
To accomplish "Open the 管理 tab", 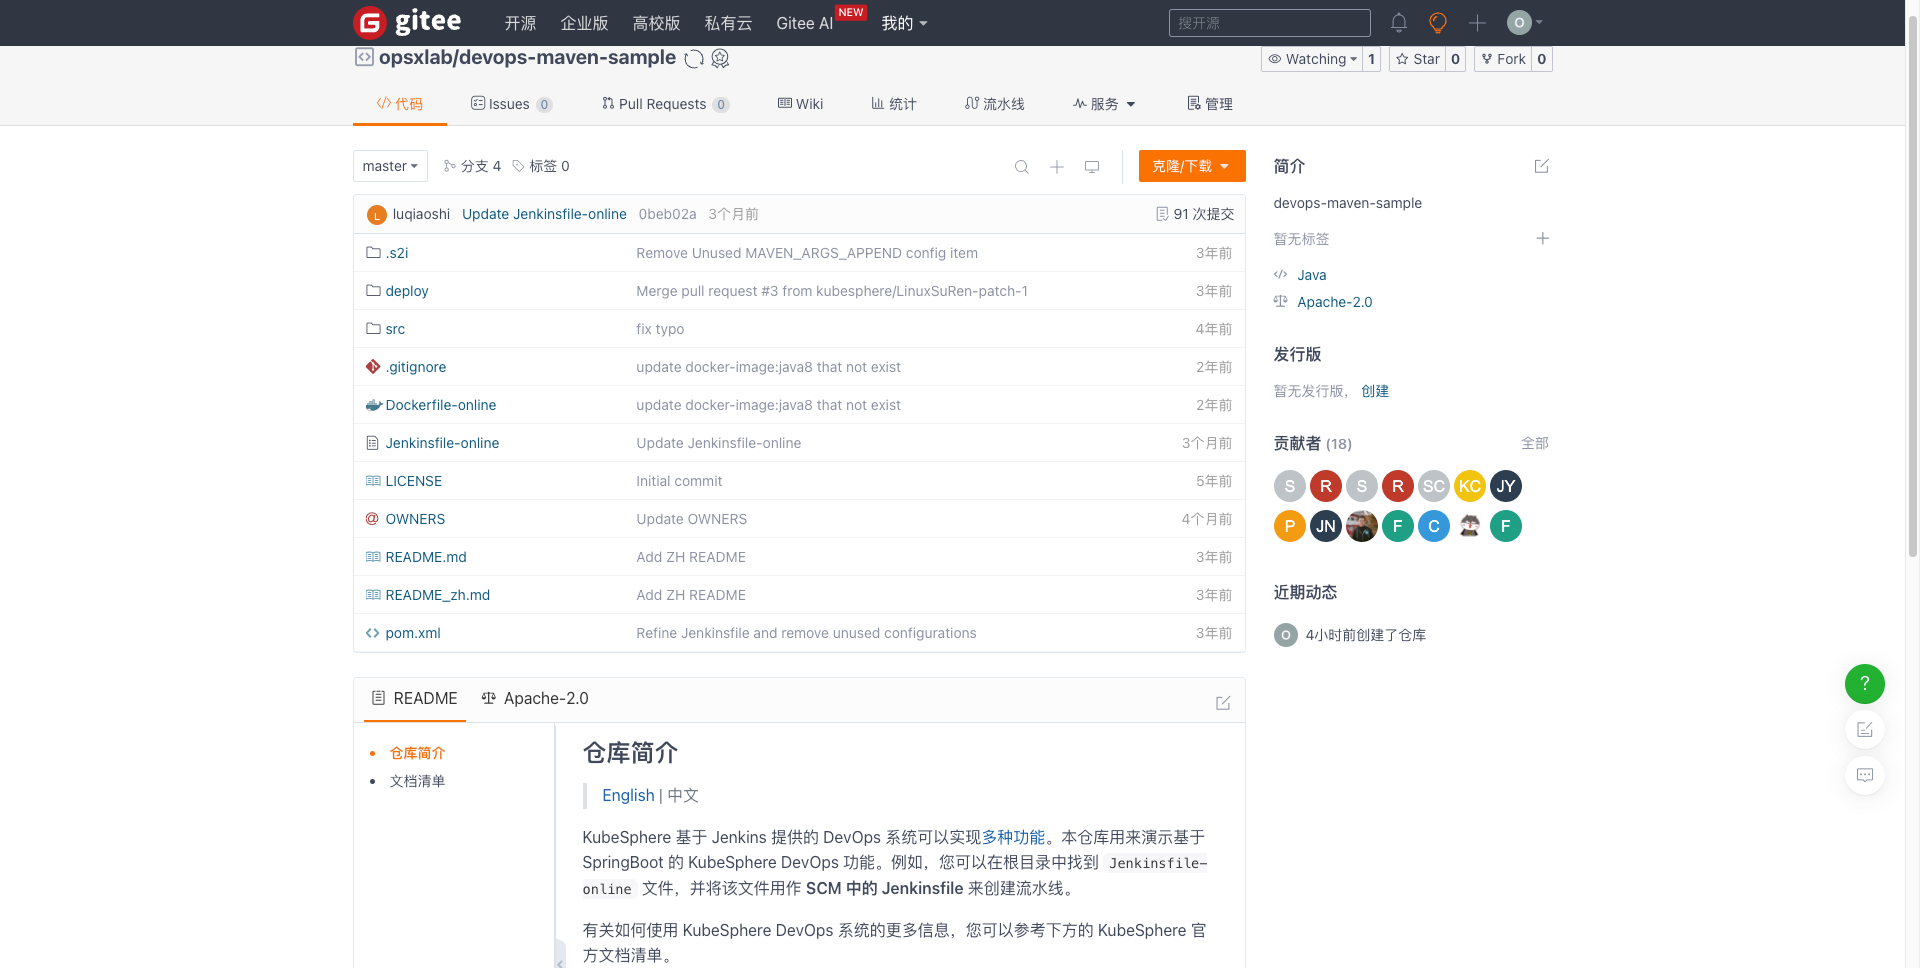I will point(1209,104).
